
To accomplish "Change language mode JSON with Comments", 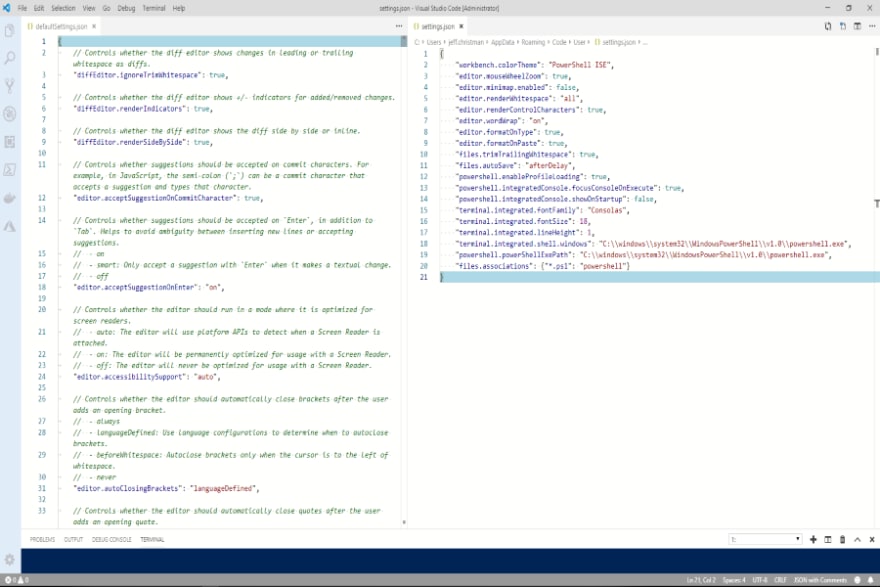I will [820, 580].
